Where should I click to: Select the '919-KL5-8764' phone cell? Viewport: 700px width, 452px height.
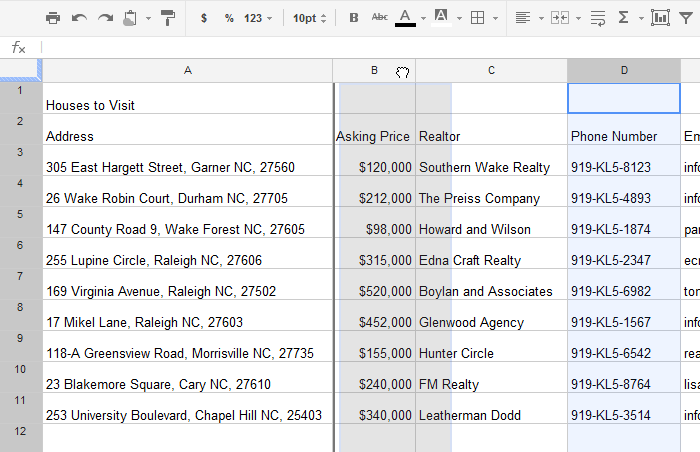pos(624,377)
